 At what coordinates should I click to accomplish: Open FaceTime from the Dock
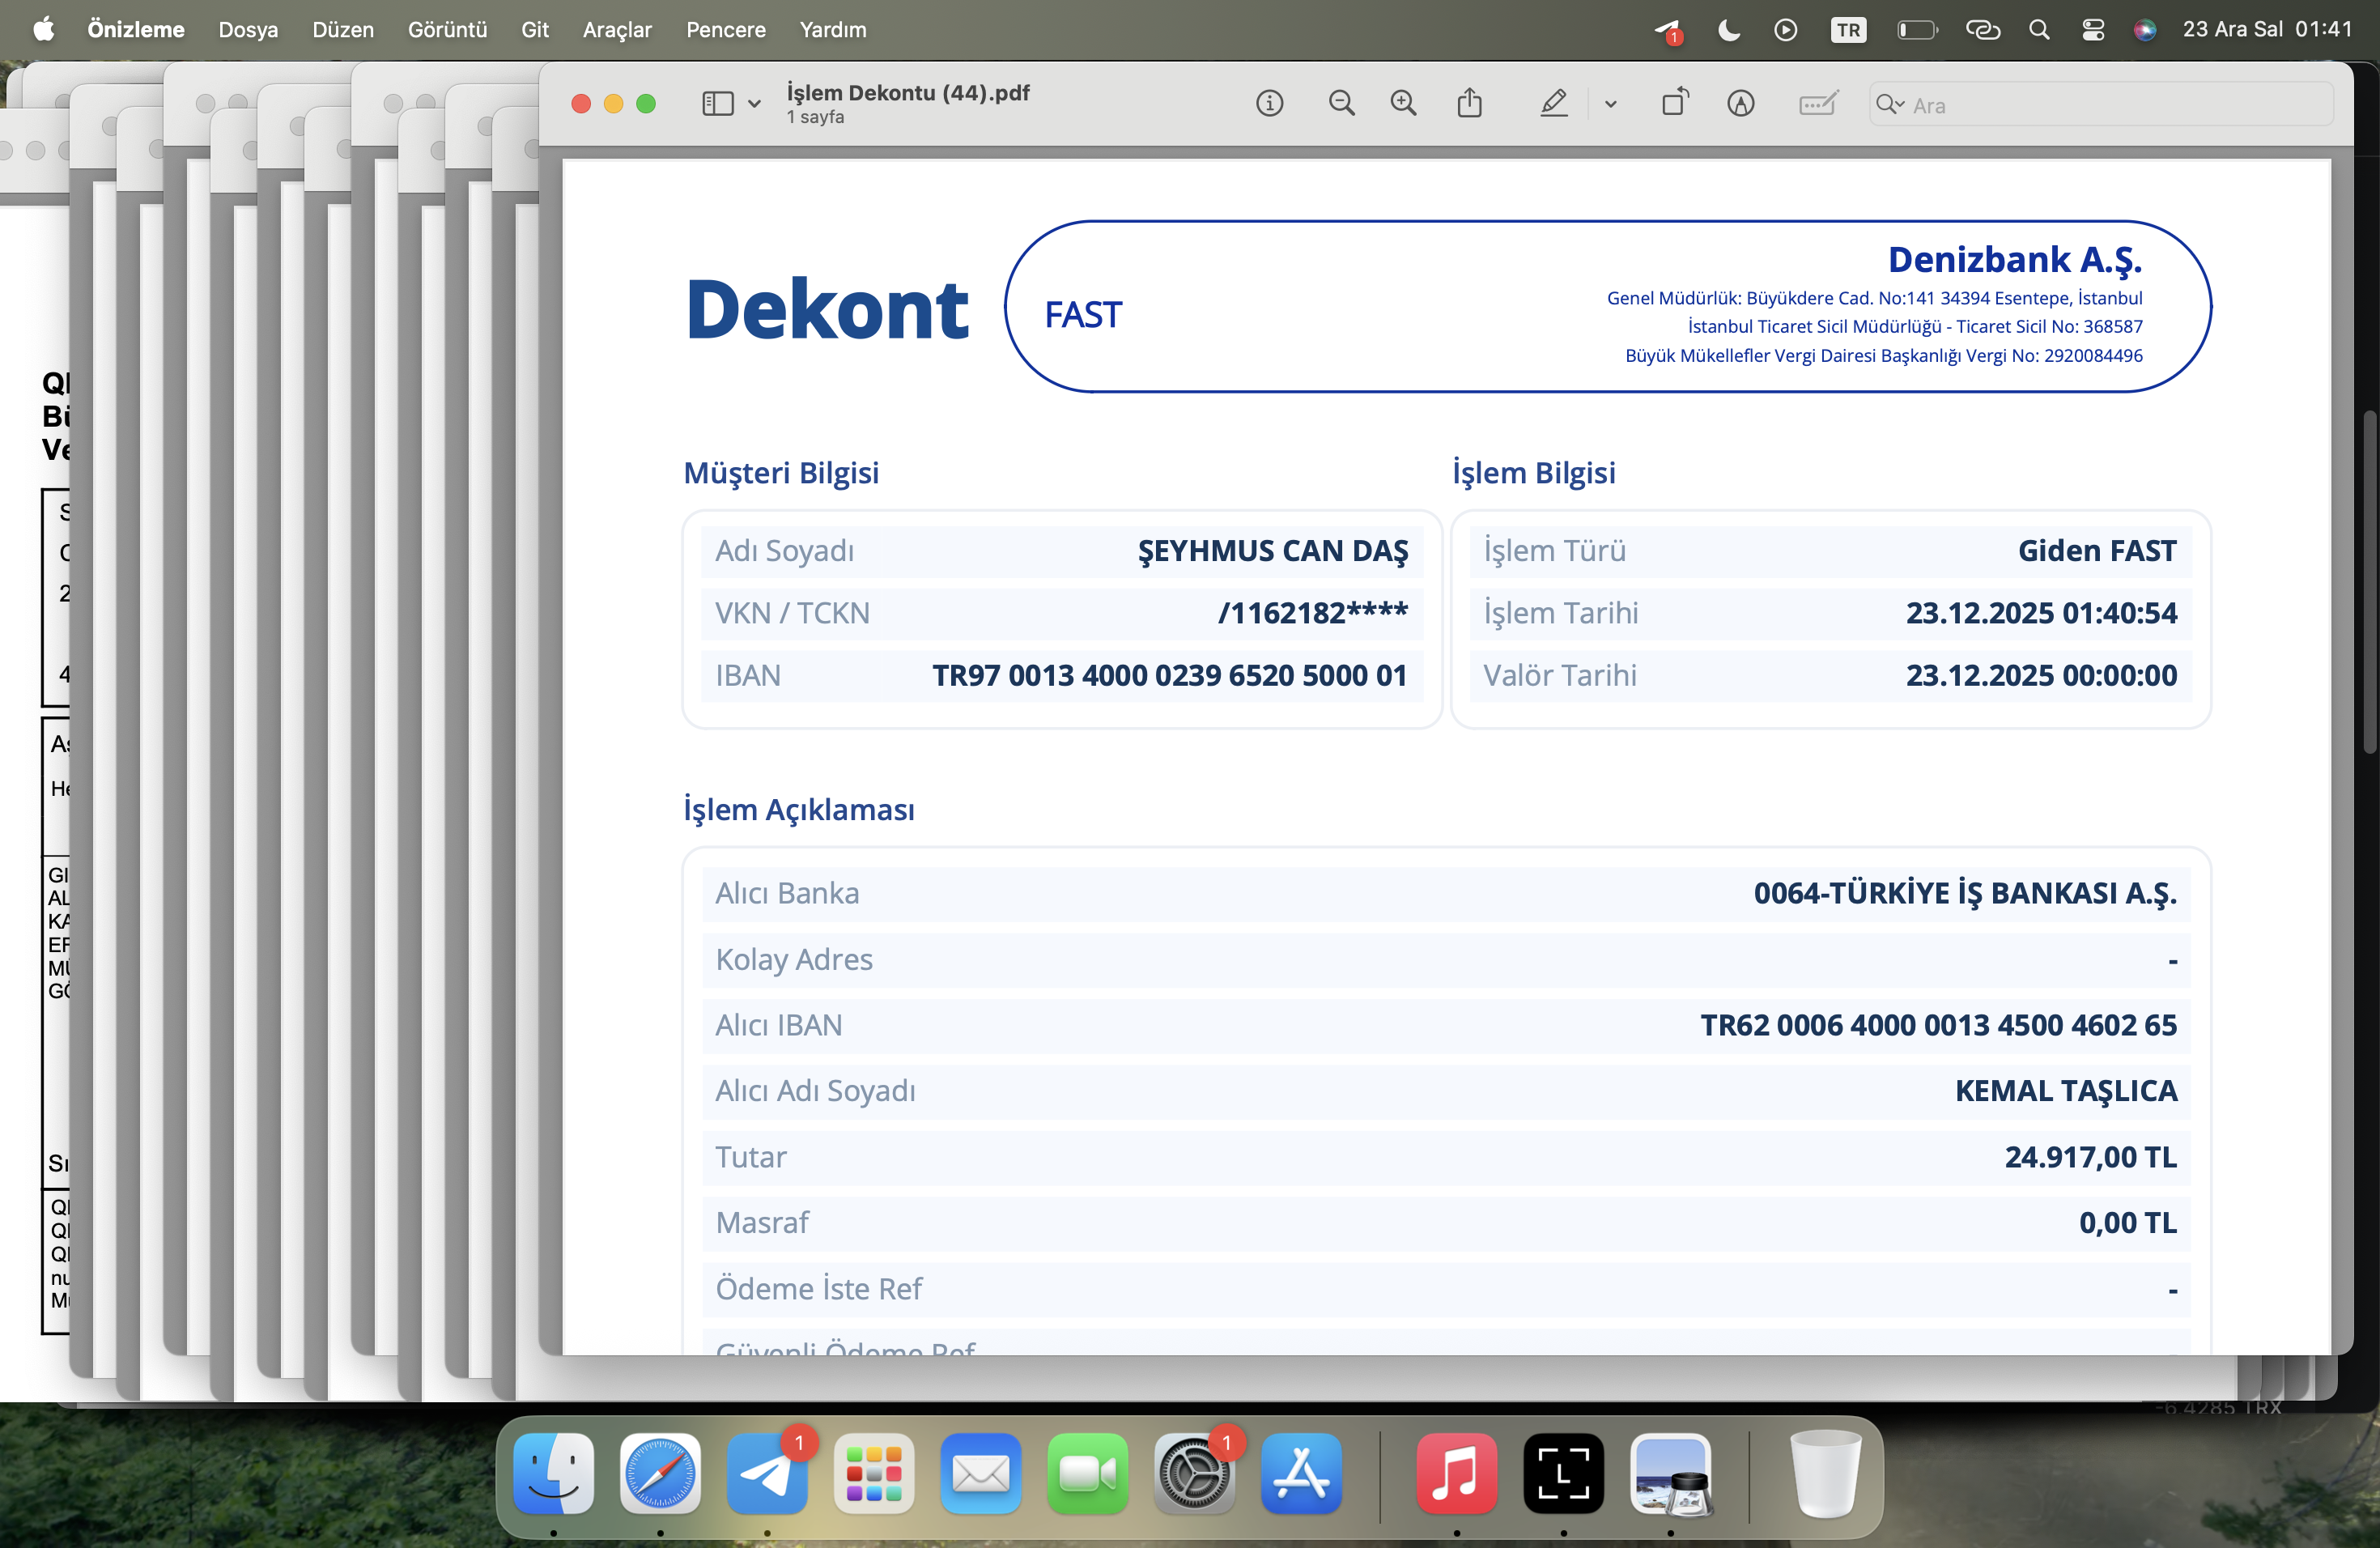click(1088, 1473)
